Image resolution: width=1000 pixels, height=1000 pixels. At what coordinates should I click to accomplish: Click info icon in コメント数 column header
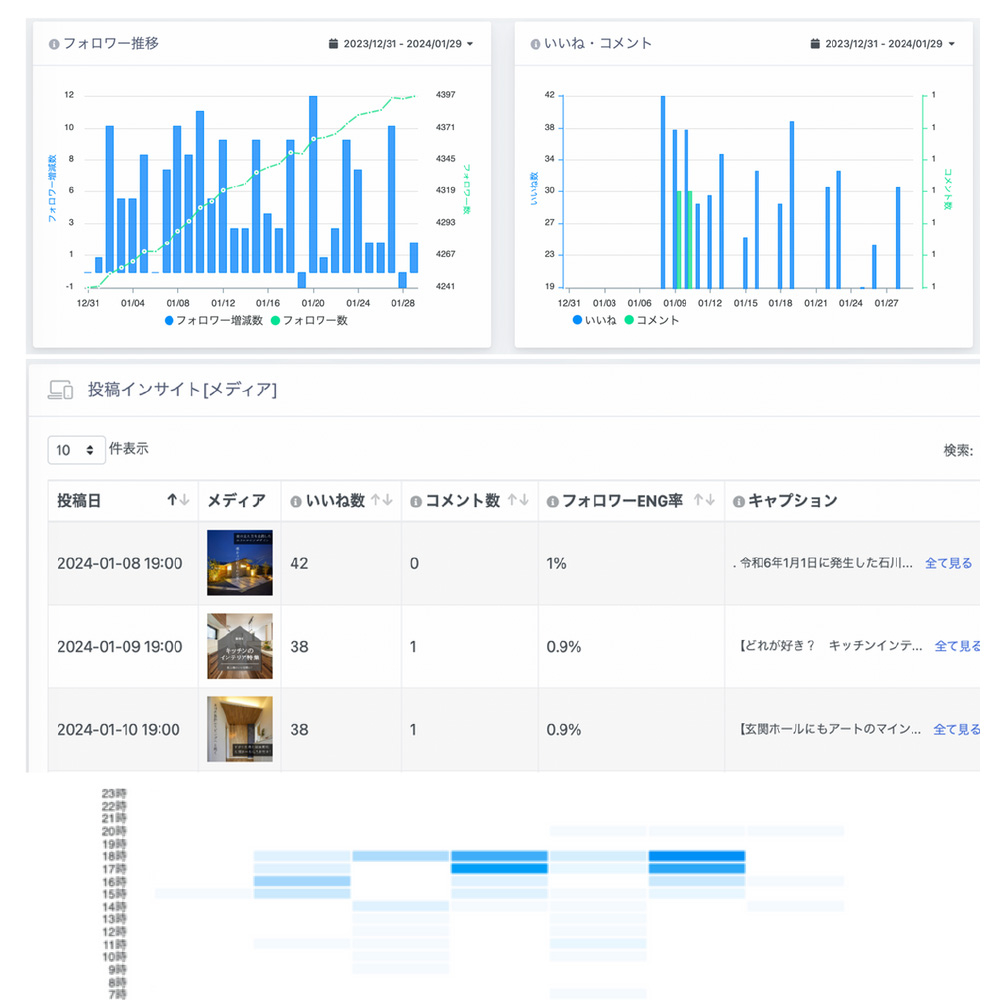click(416, 501)
